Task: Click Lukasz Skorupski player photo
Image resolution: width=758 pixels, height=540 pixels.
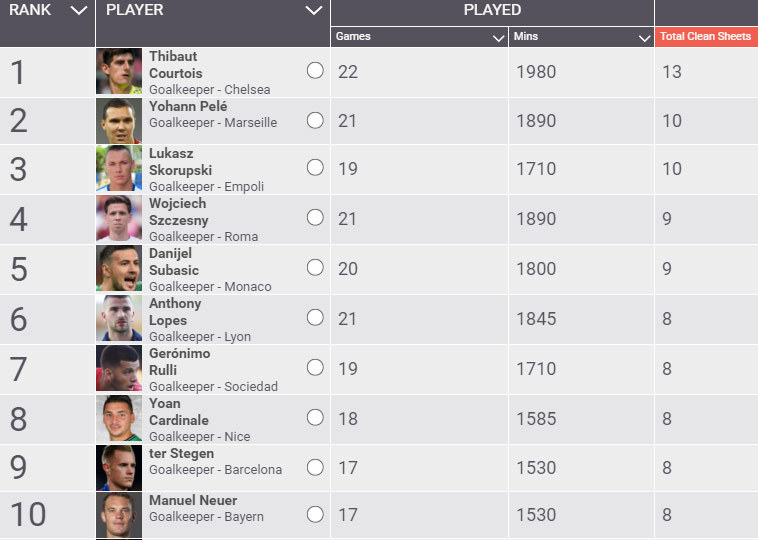Action: pyautogui.click(x=119, y=169)
